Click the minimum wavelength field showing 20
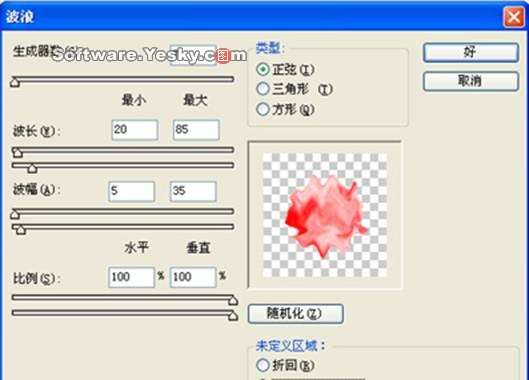The width and height of the screenshot is (529, 380). coord(135,130)
